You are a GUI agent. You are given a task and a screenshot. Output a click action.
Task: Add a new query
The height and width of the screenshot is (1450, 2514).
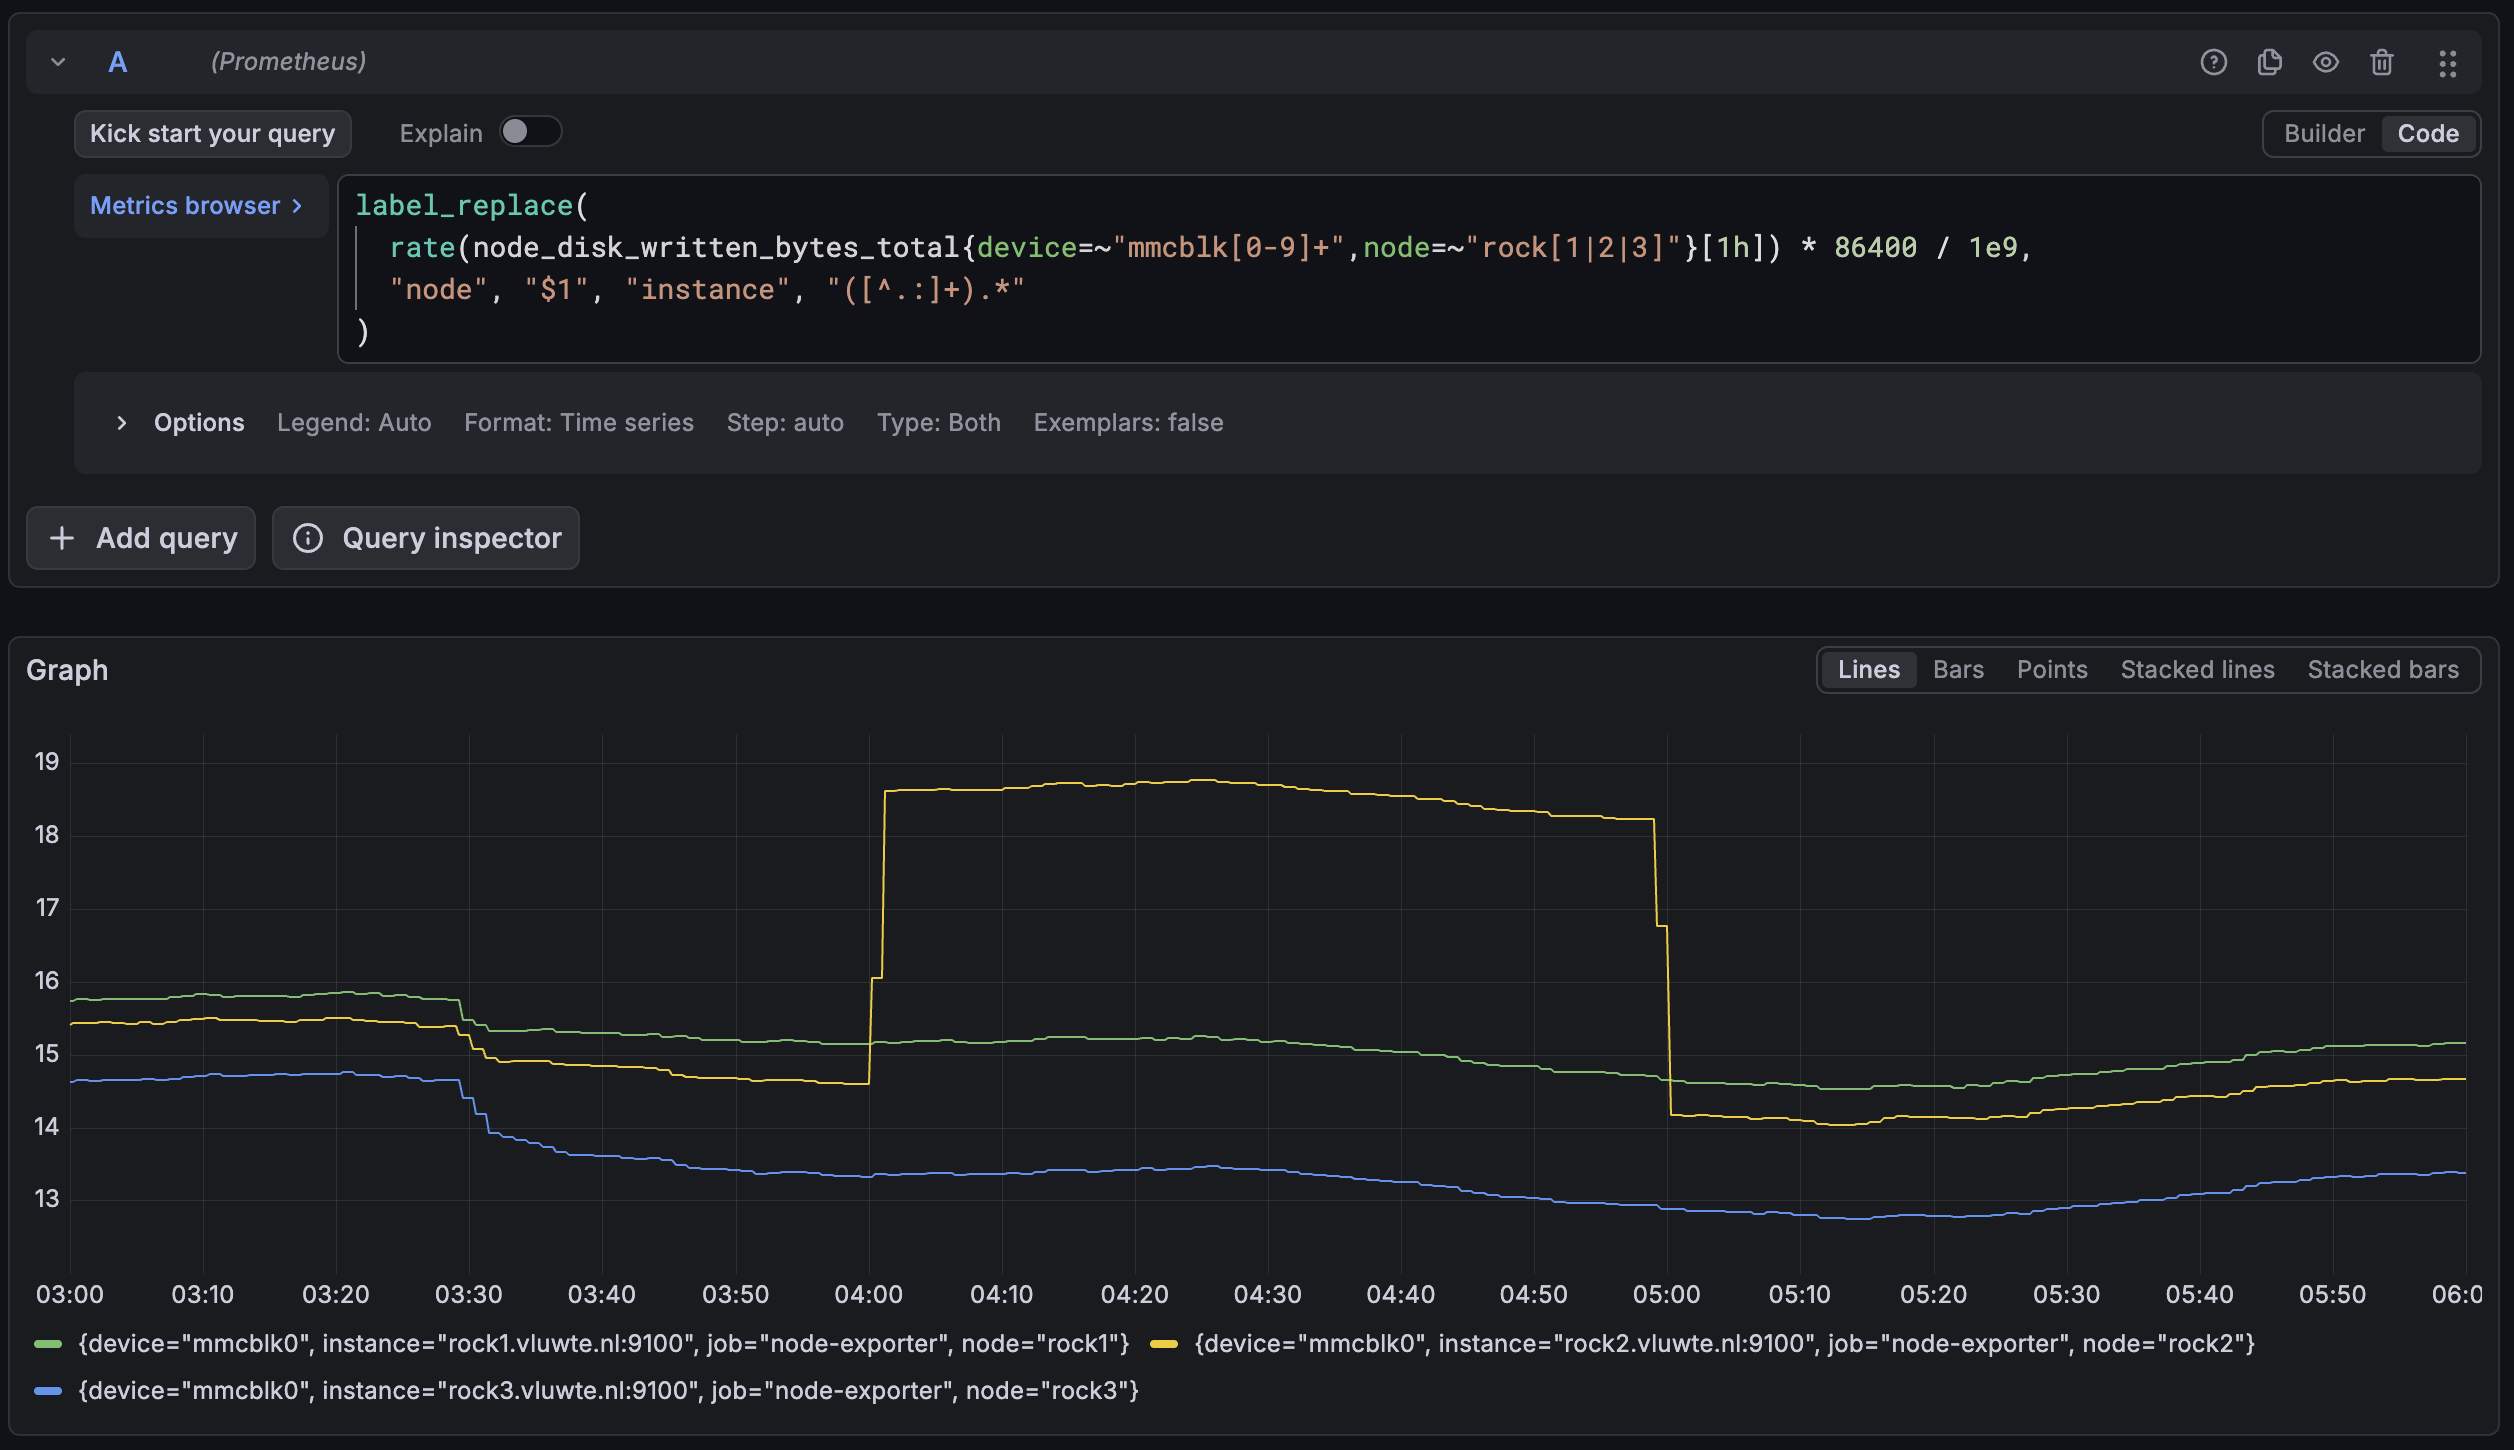[x=141, y=538]
